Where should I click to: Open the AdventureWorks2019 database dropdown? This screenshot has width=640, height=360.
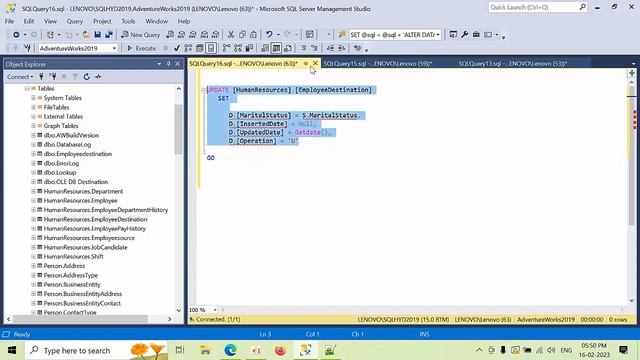click(114, 48)
